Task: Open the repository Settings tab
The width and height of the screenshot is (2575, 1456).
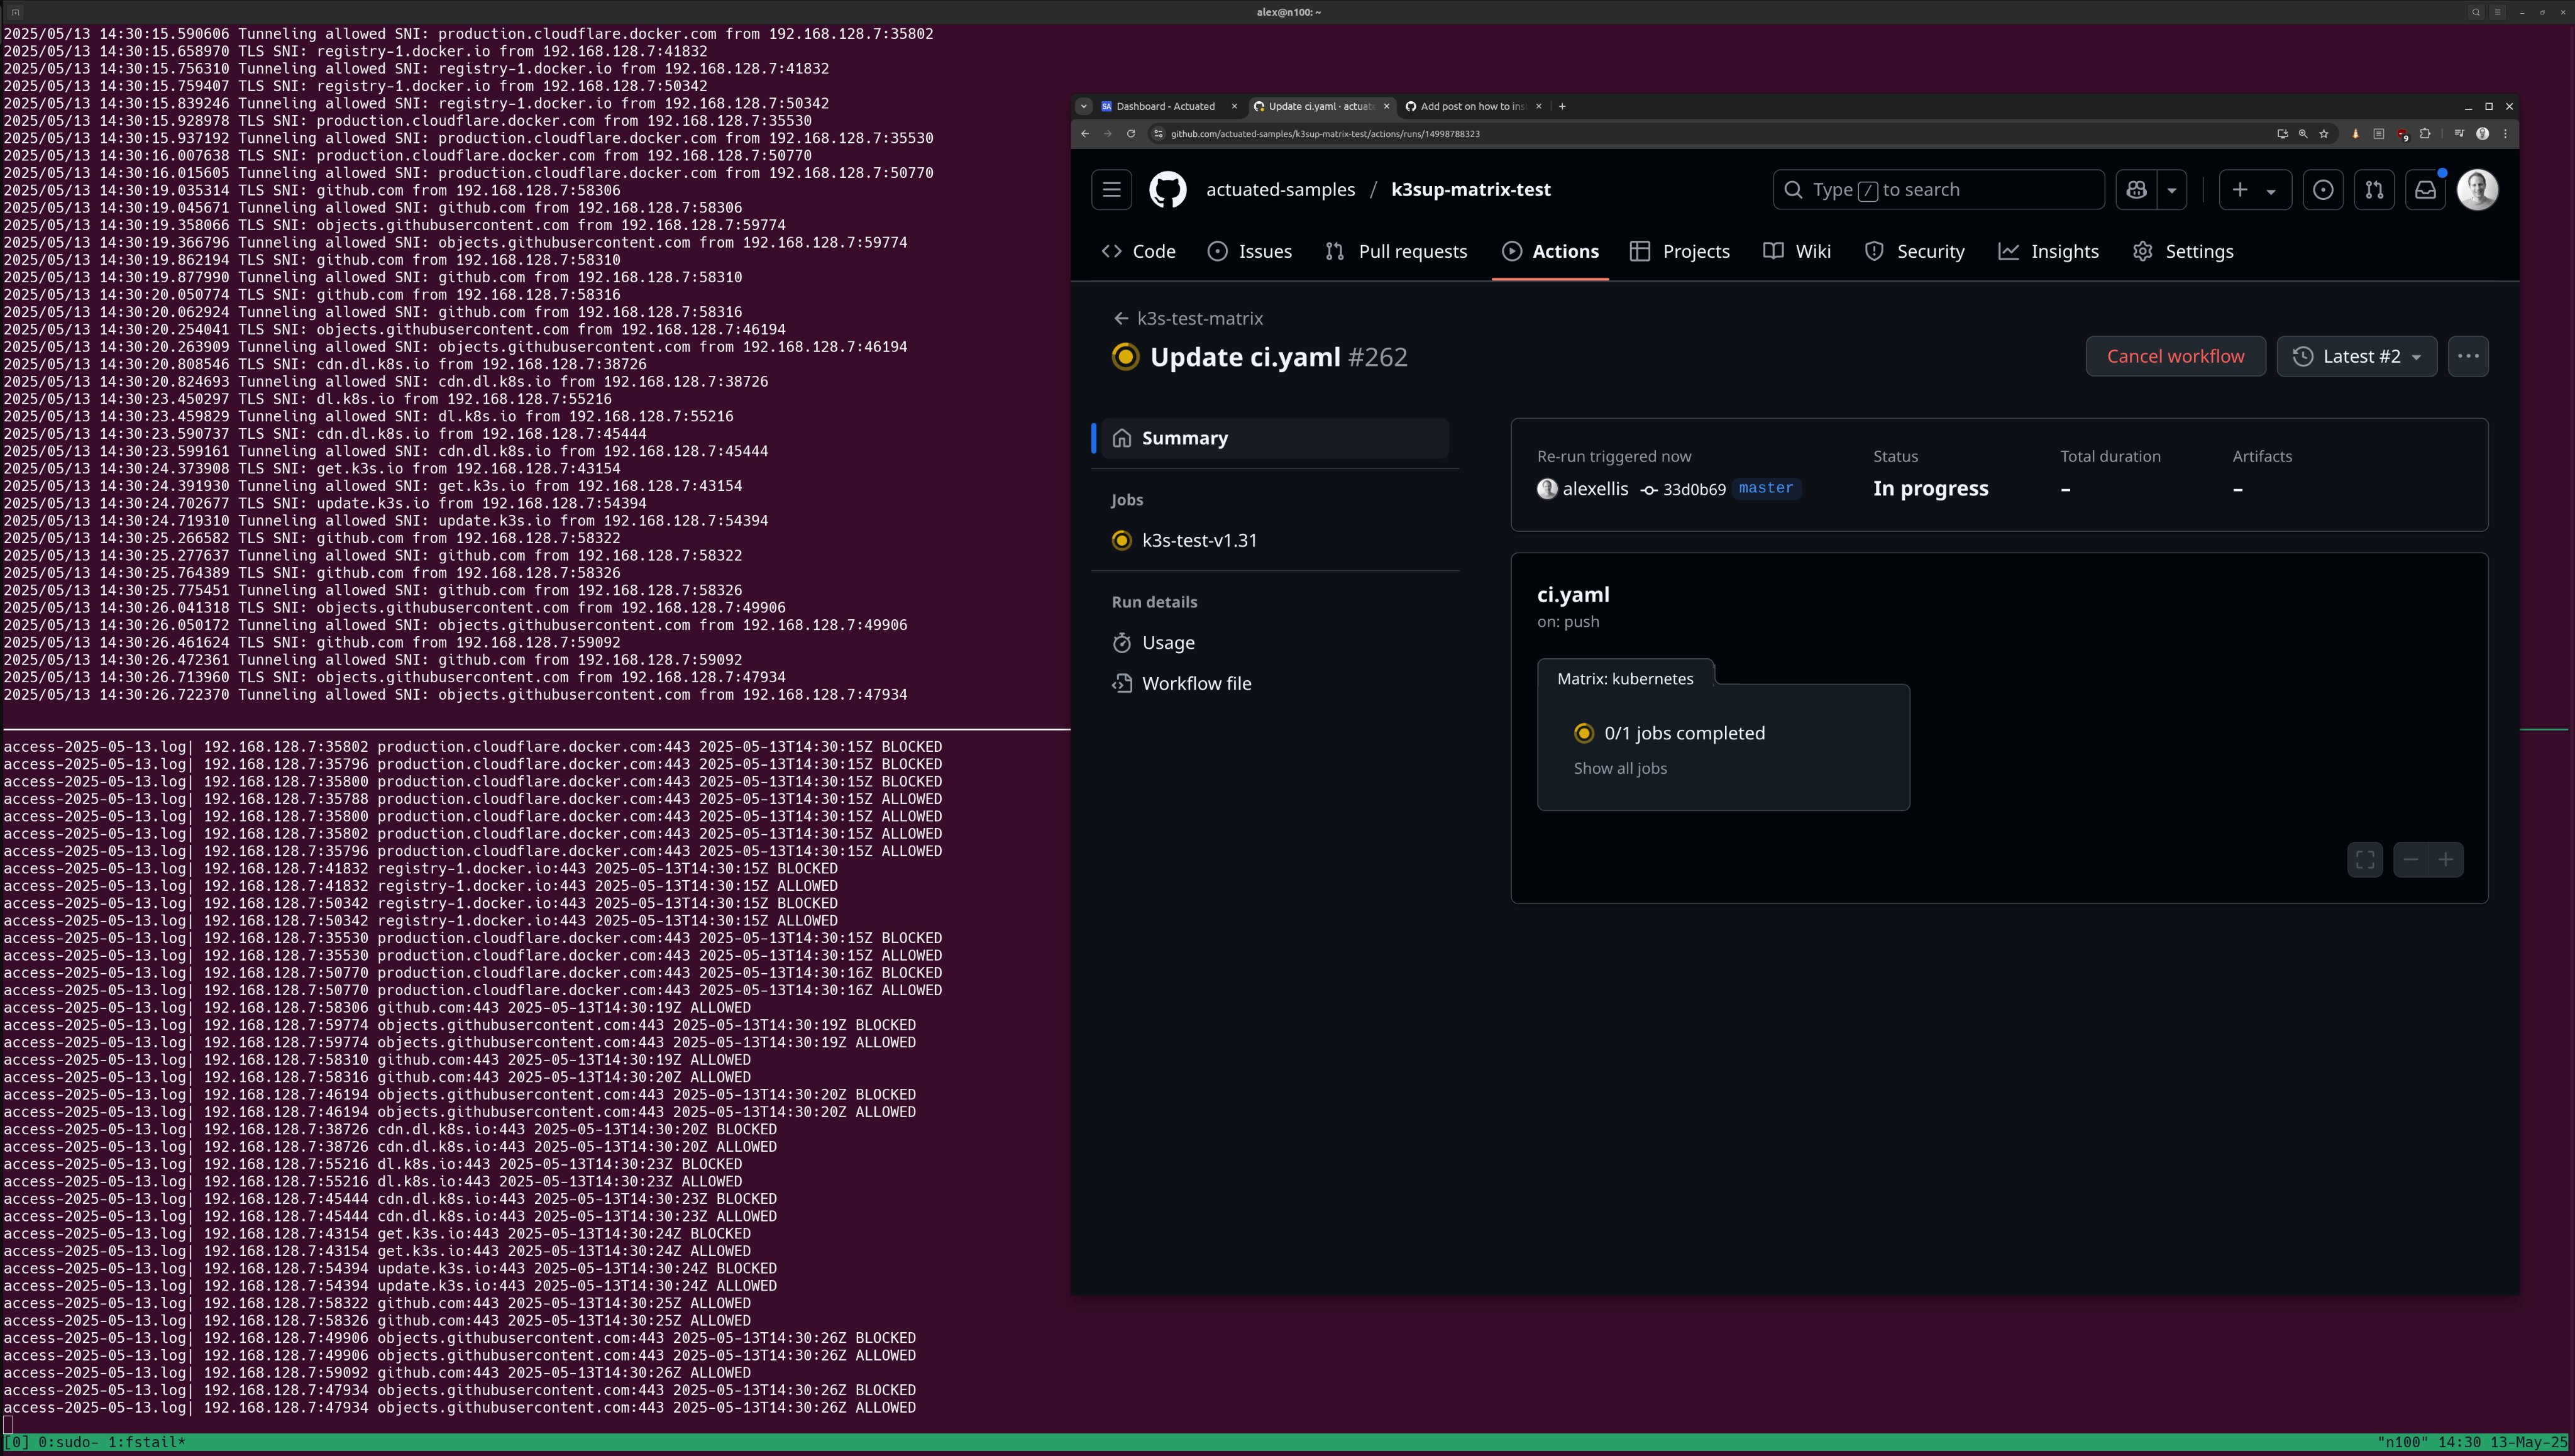Action: coord(2183,252)
